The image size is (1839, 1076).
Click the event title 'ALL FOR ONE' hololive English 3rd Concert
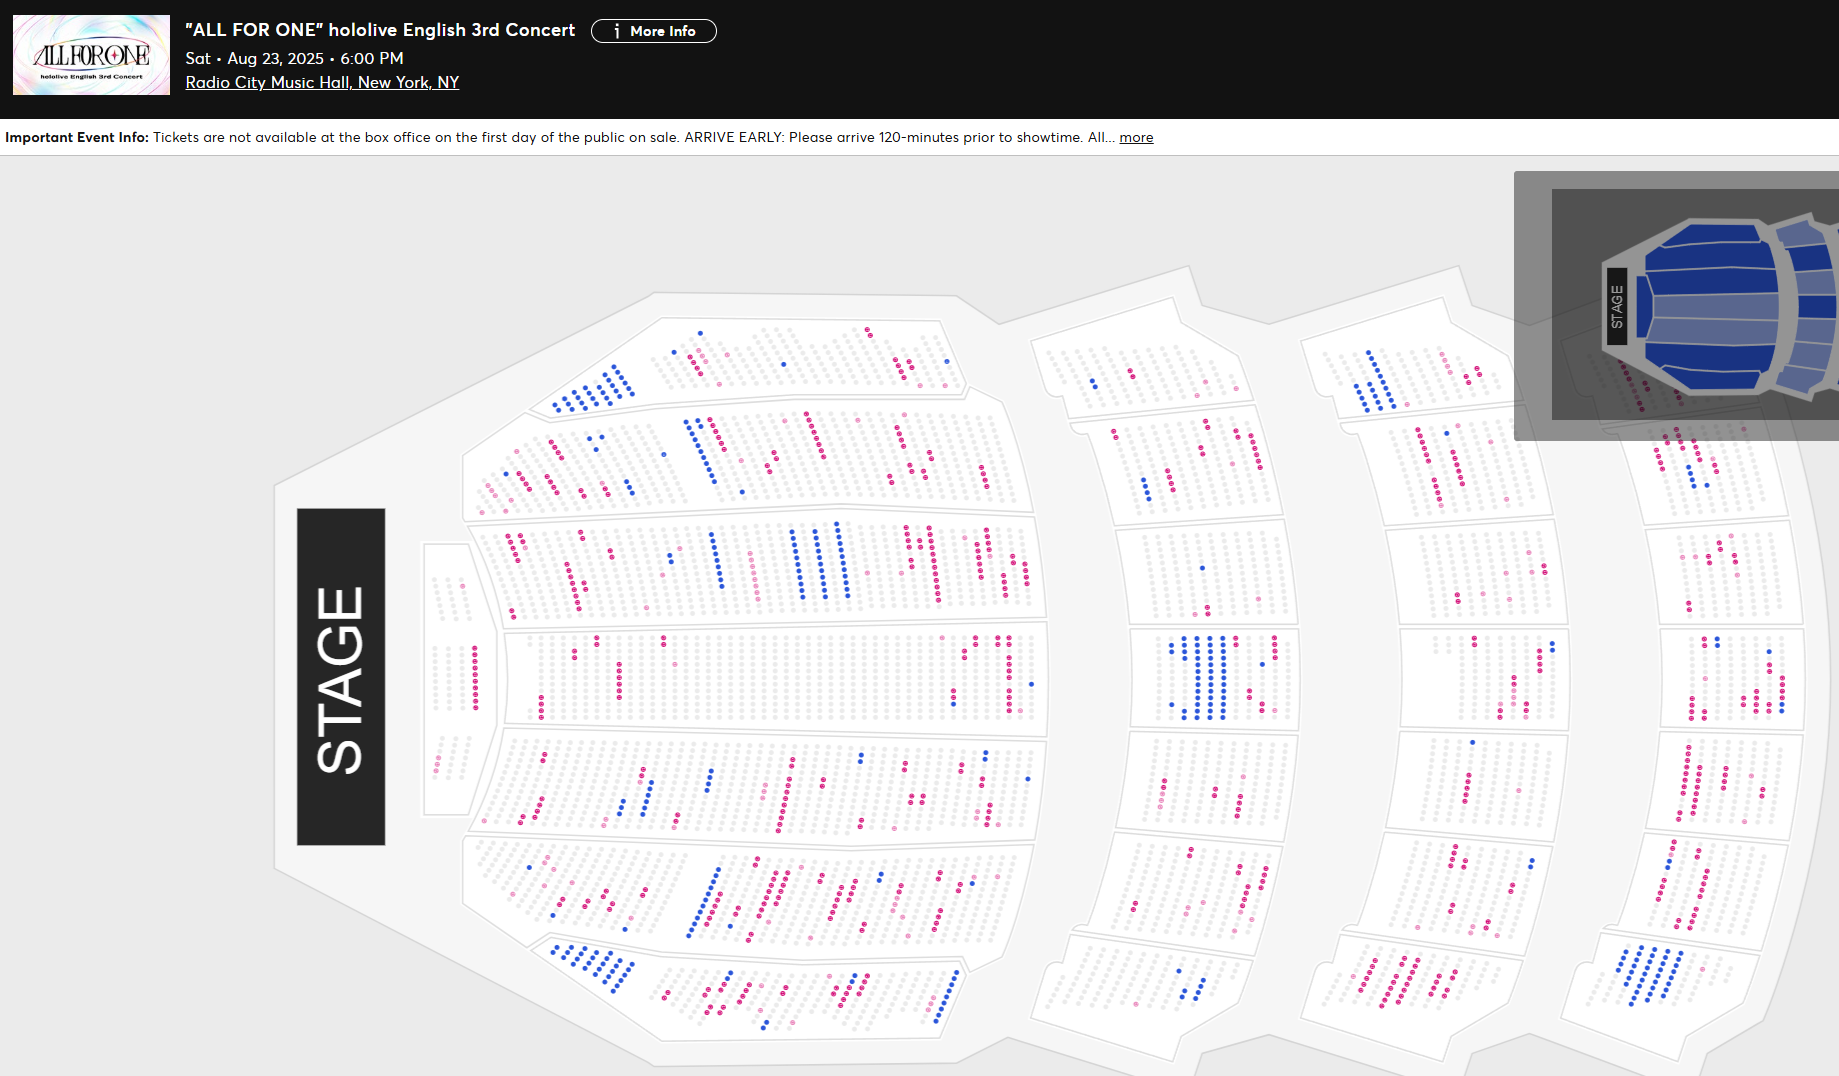380,30
